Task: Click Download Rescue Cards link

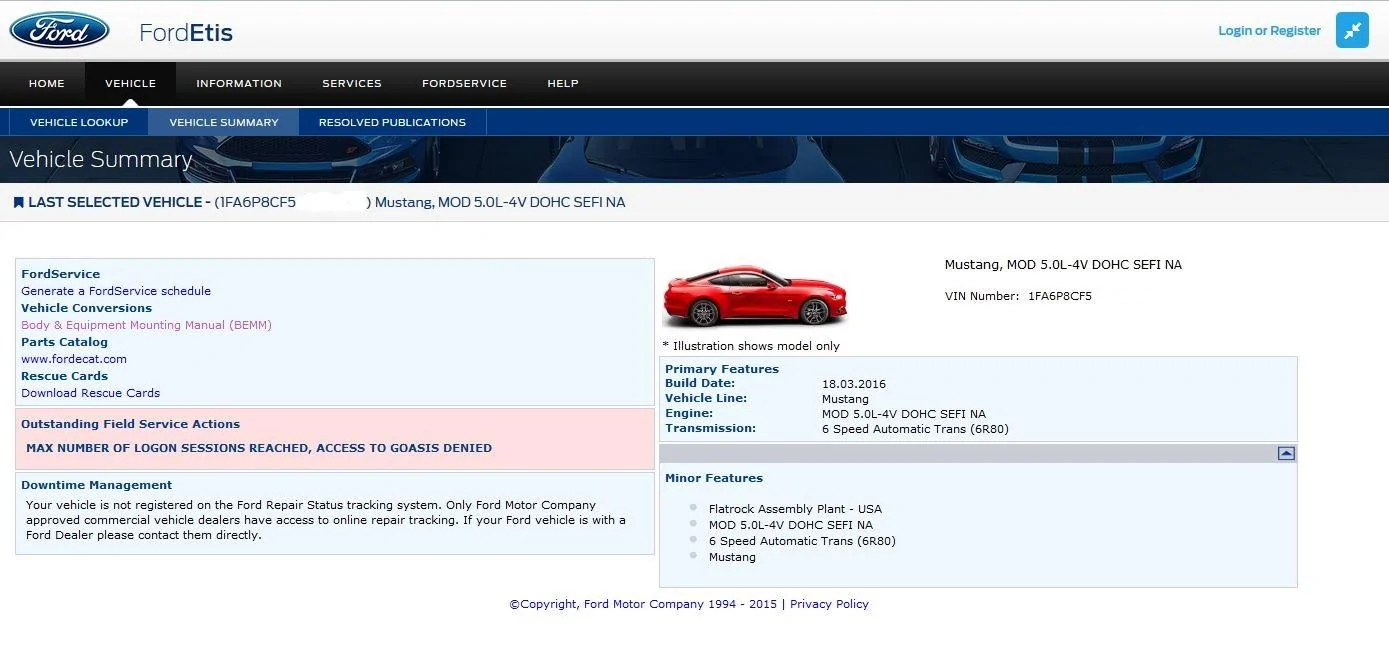Action: [90, 393]
